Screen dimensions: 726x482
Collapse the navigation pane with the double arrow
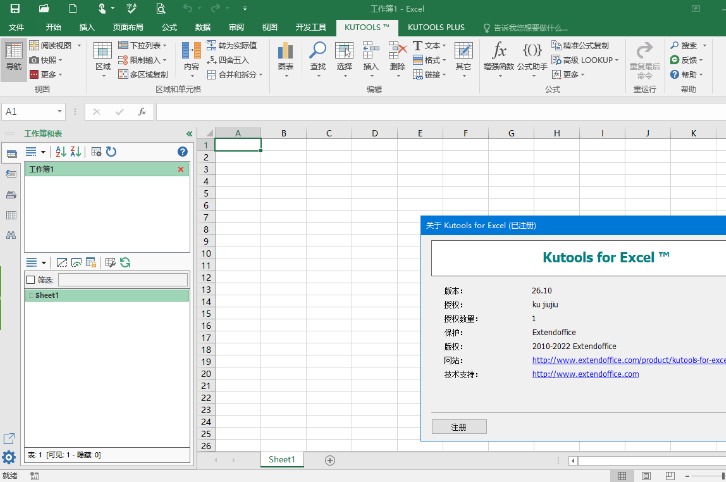click(189, 133)
